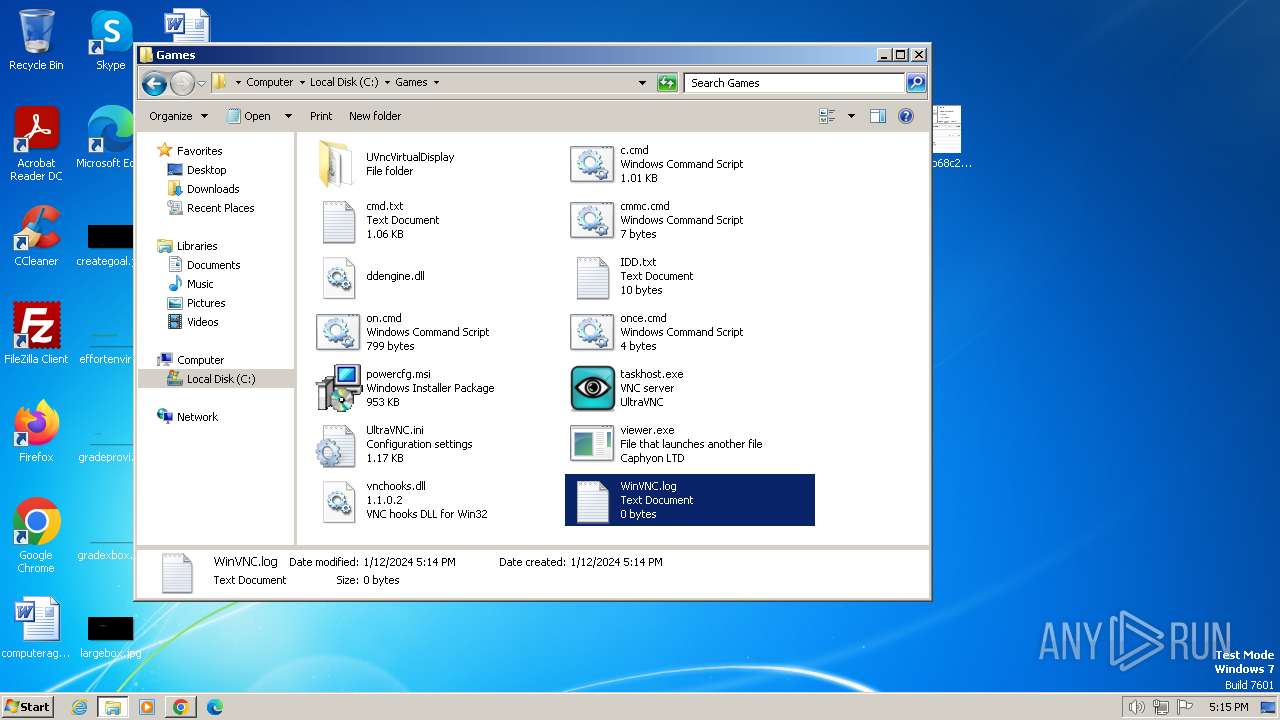
Task: Select the Libraries group header
Action: coord(197,246)
